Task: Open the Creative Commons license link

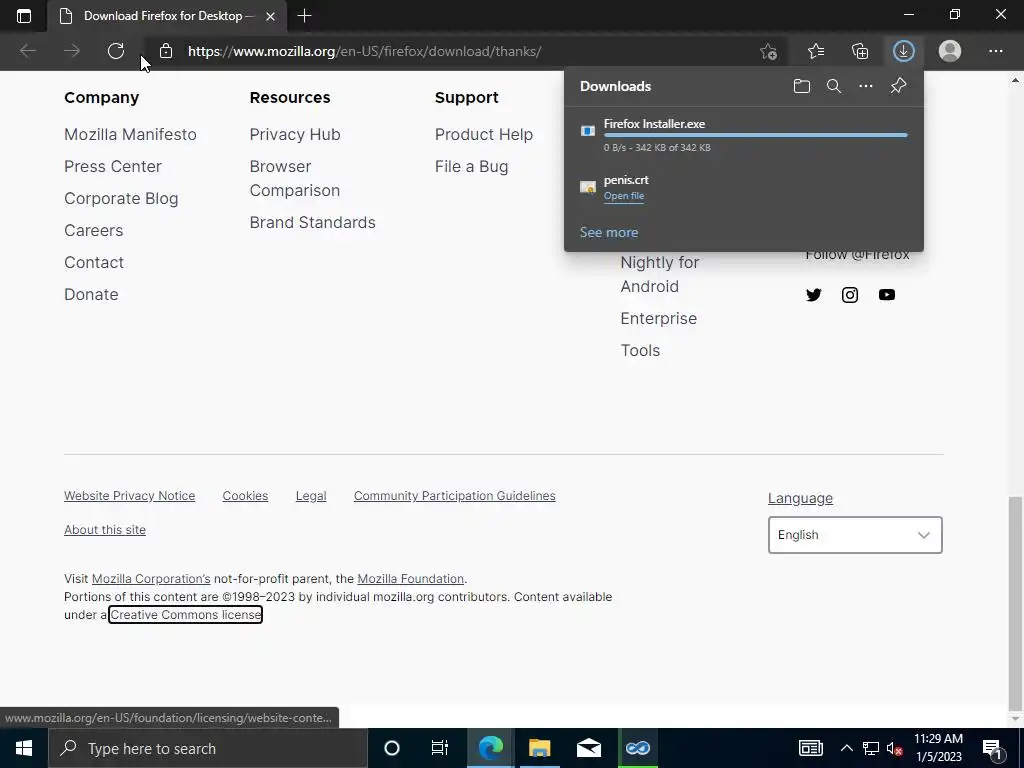Action: 185,615
